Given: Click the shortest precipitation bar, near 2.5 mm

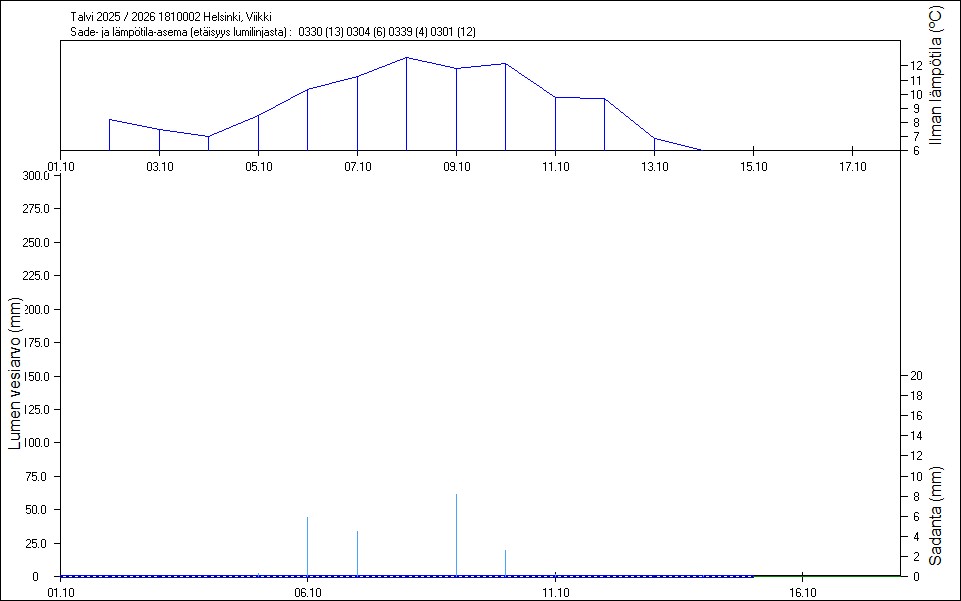Looking at the screenshot, I should pos(505,563).
